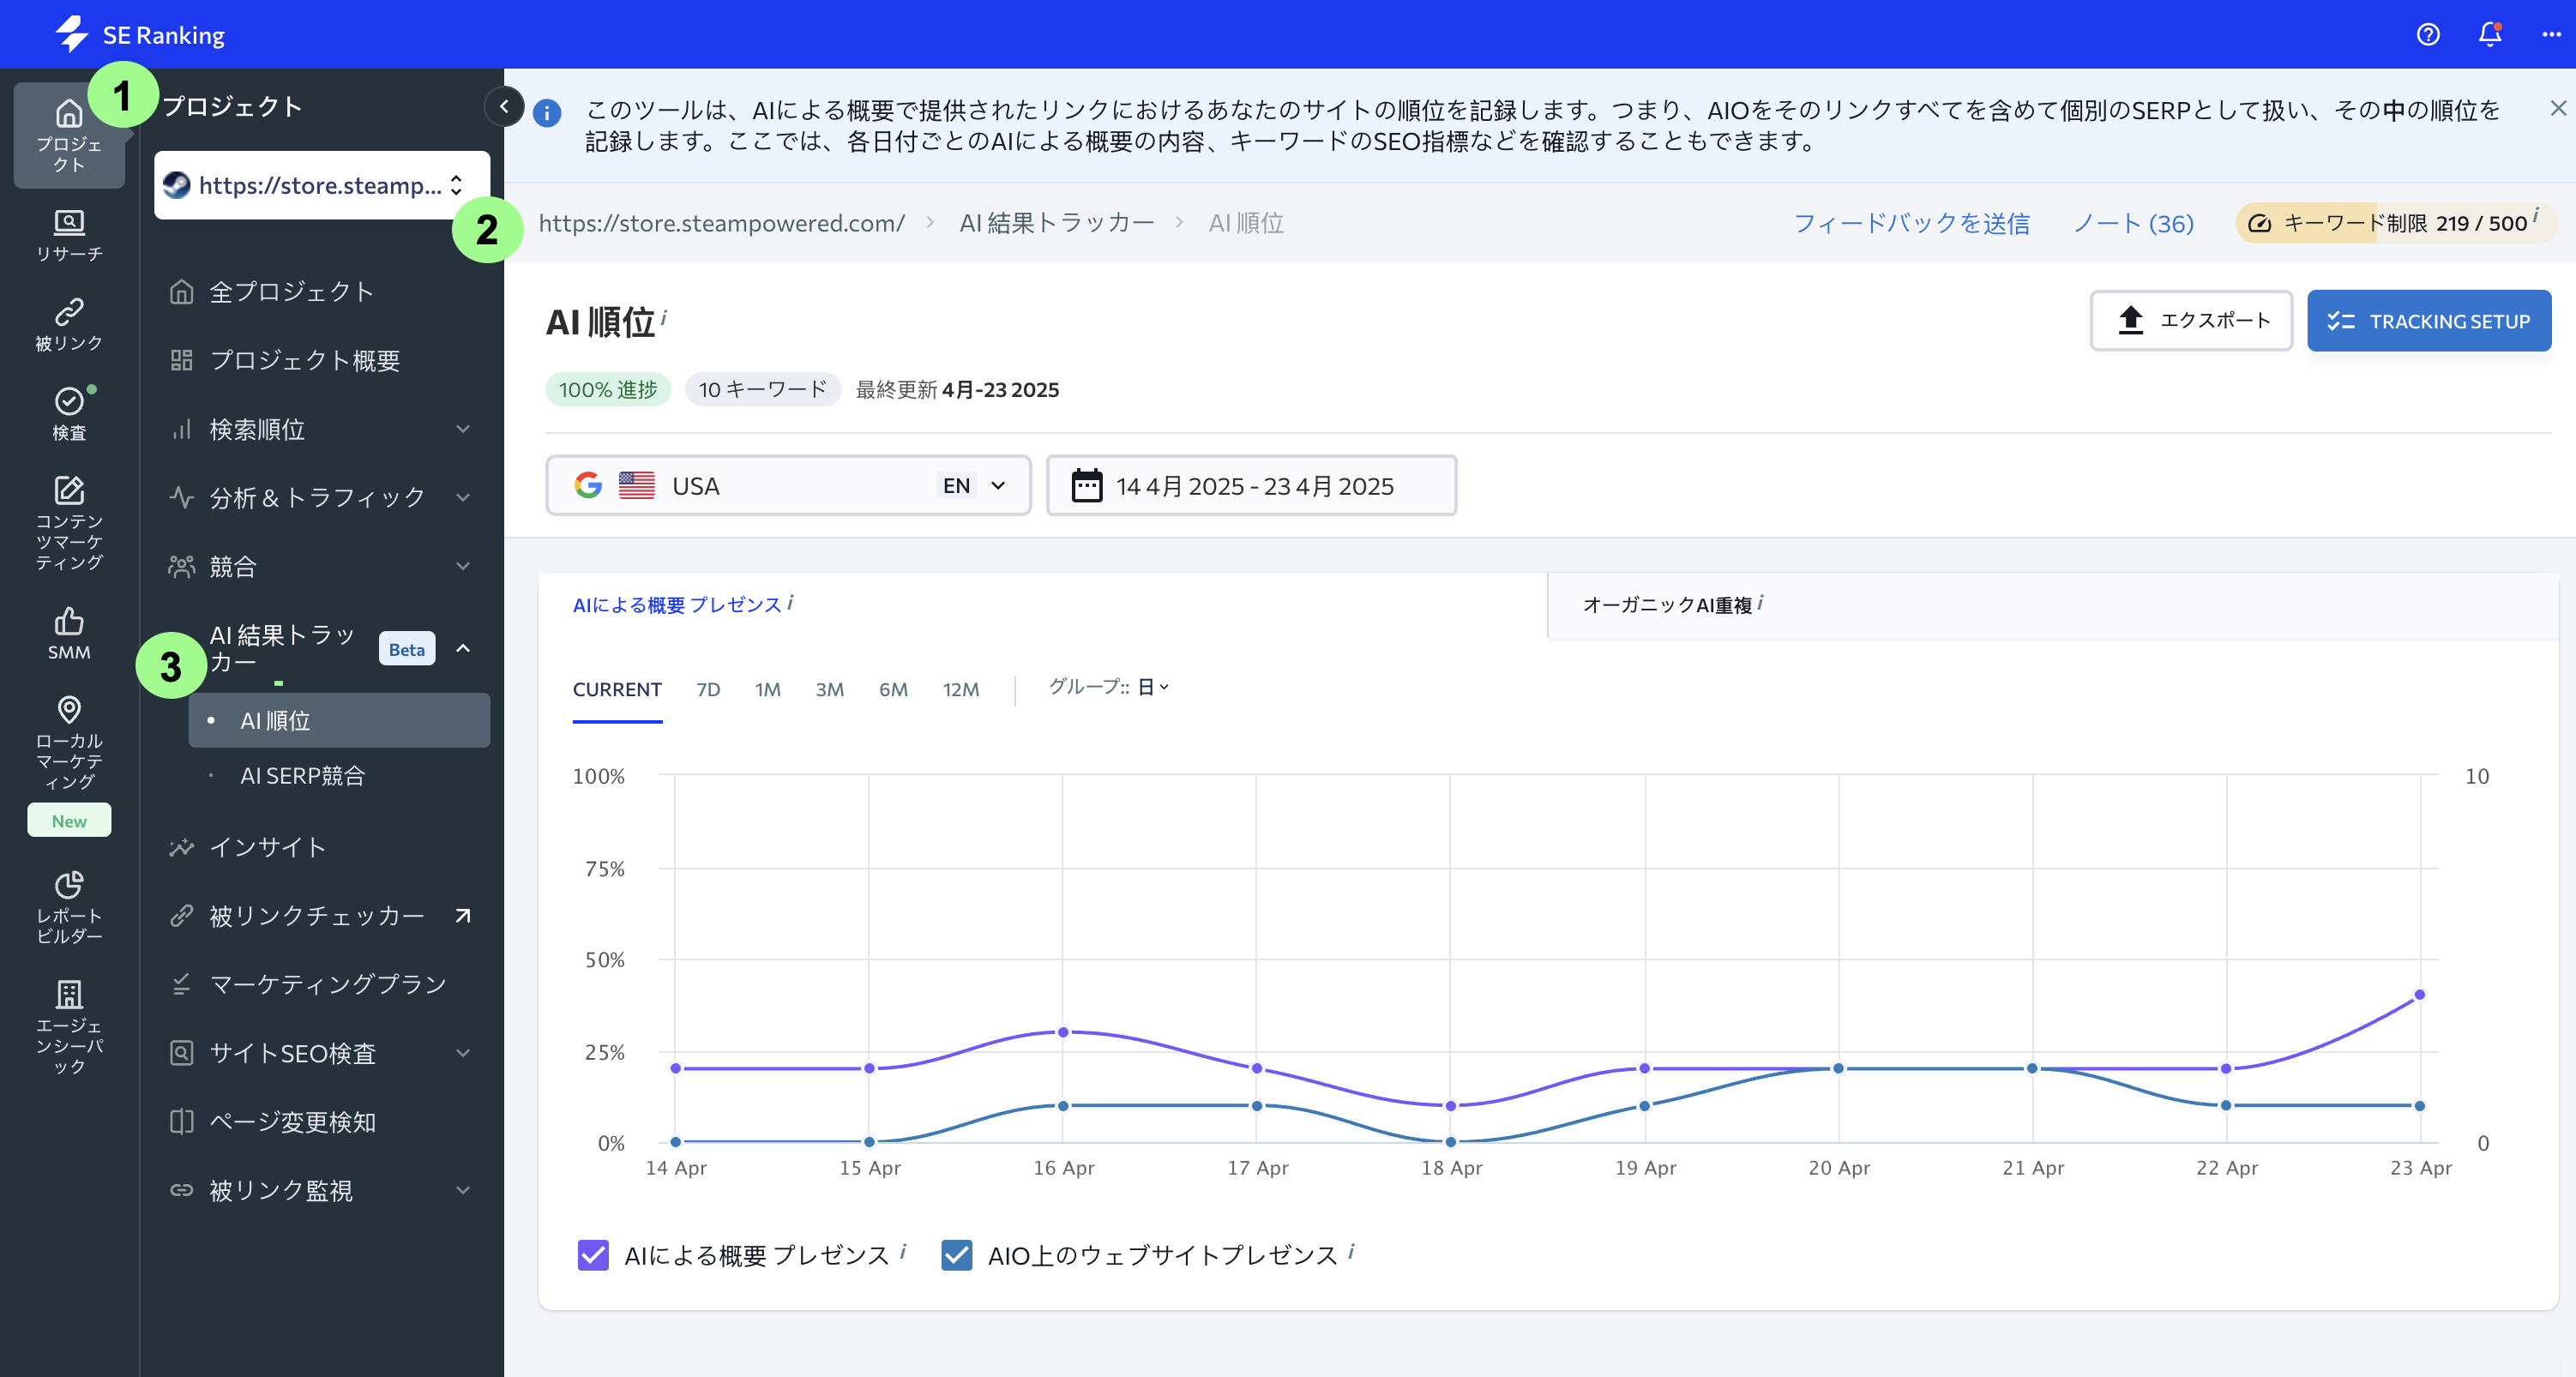
Task: Click the 23 Apr purple chart data point
Action: pos(2419,995)
